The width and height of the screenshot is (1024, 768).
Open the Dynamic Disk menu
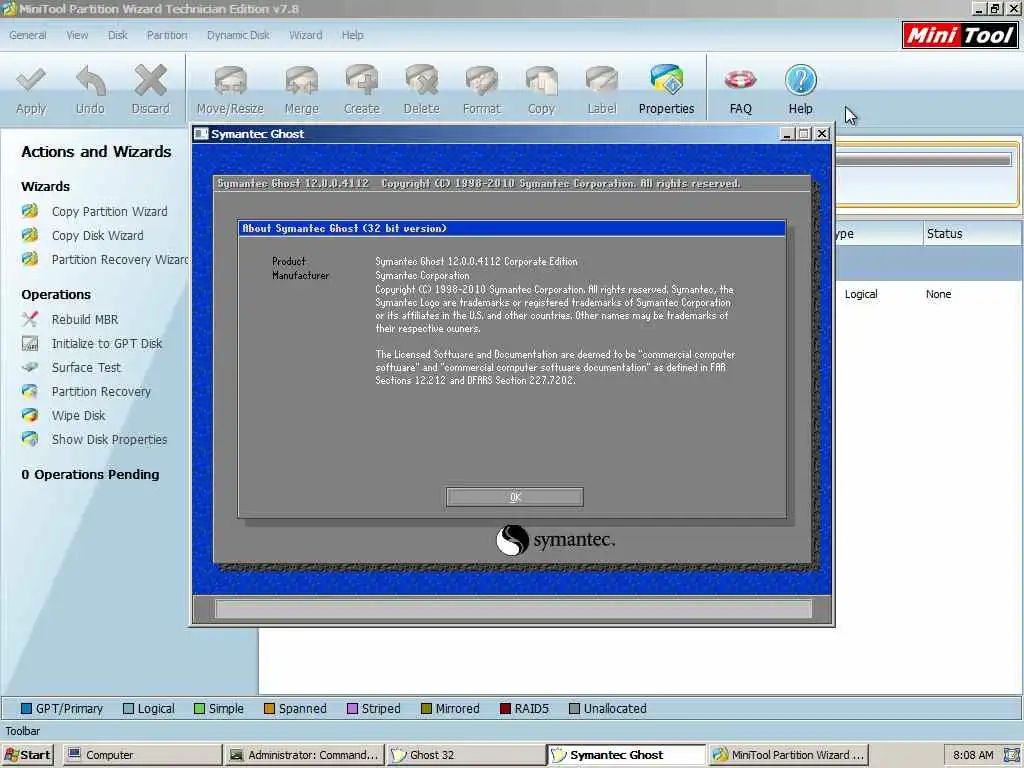click(x=238, y=35)
